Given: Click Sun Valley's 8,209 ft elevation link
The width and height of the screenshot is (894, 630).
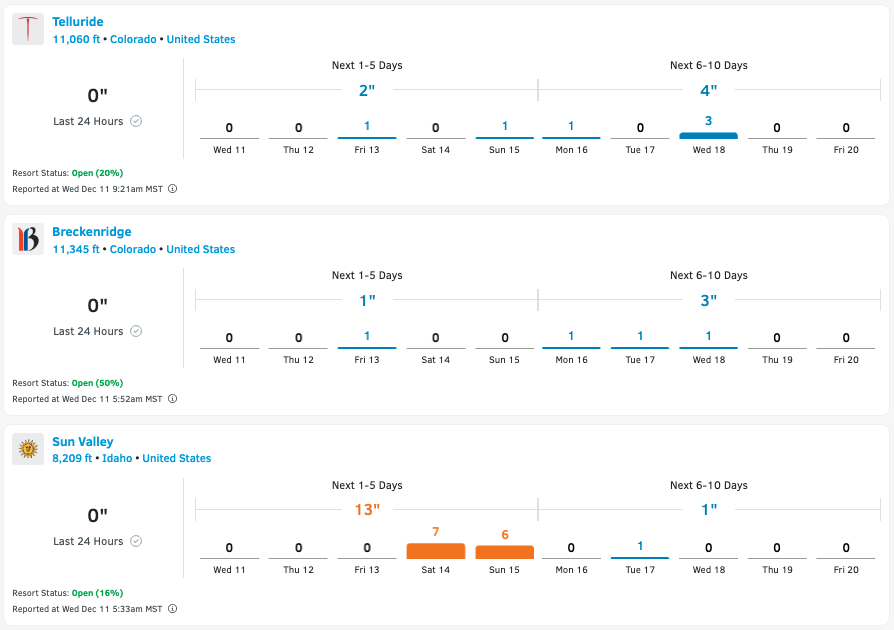Looking at the screenshot, I should [x=73, y=458].
